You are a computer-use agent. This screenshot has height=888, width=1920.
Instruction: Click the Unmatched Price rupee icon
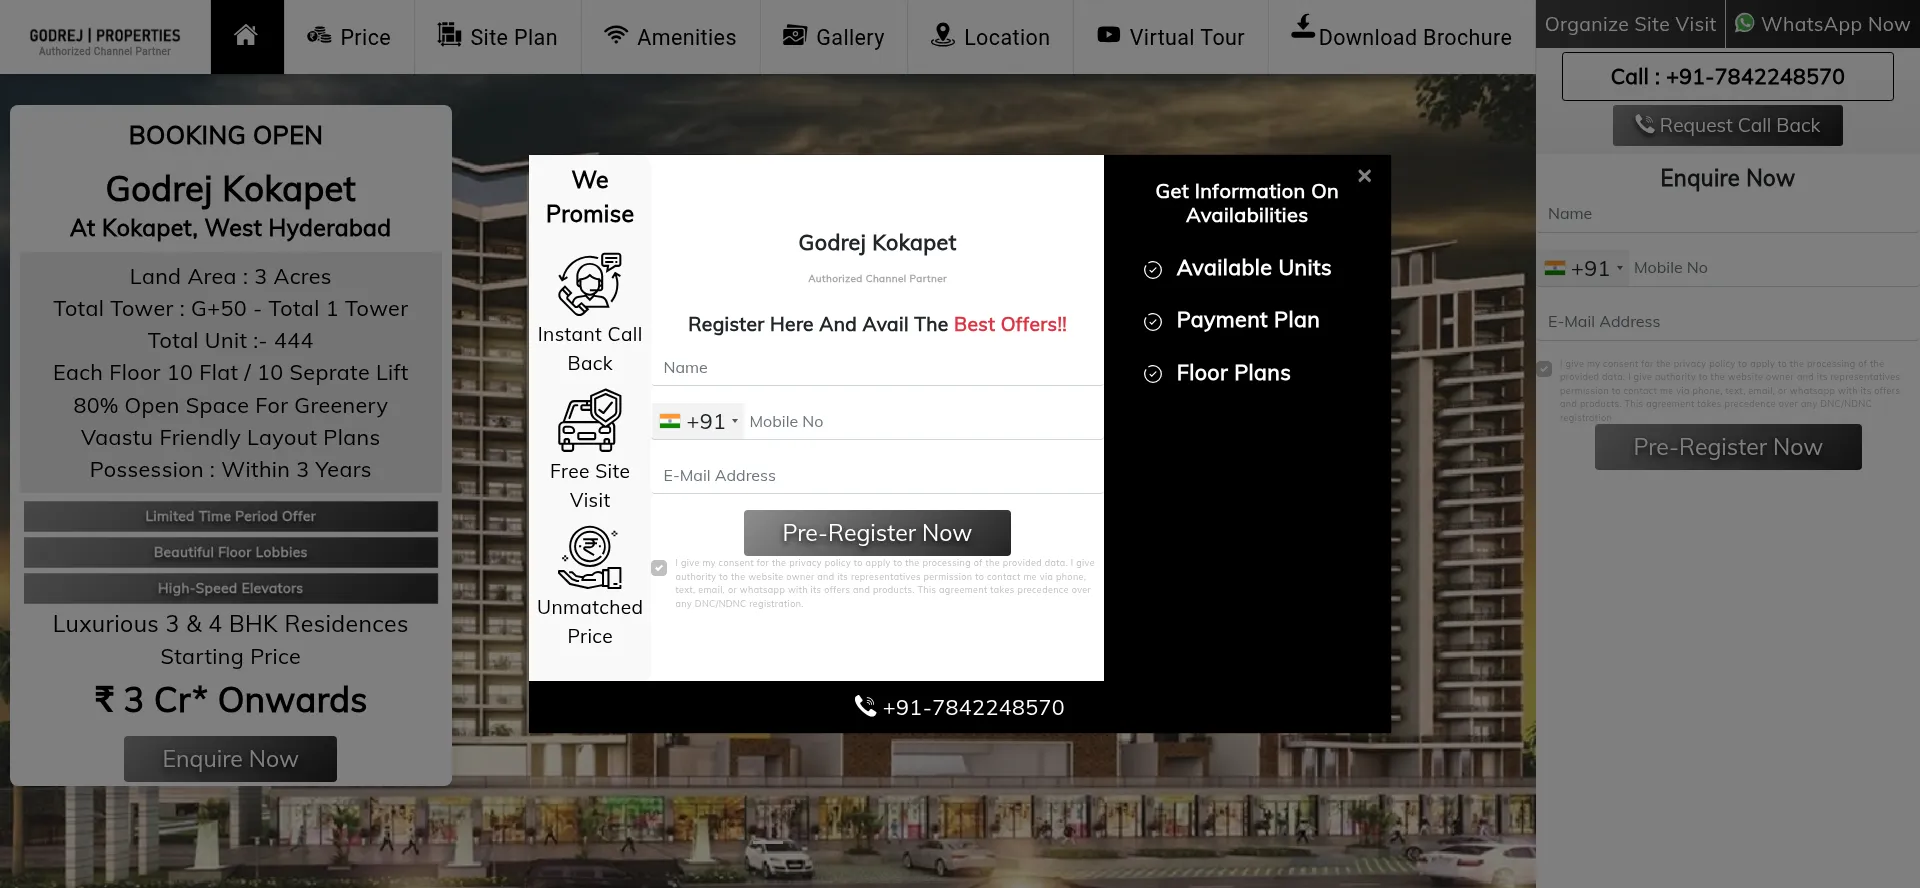589,558
